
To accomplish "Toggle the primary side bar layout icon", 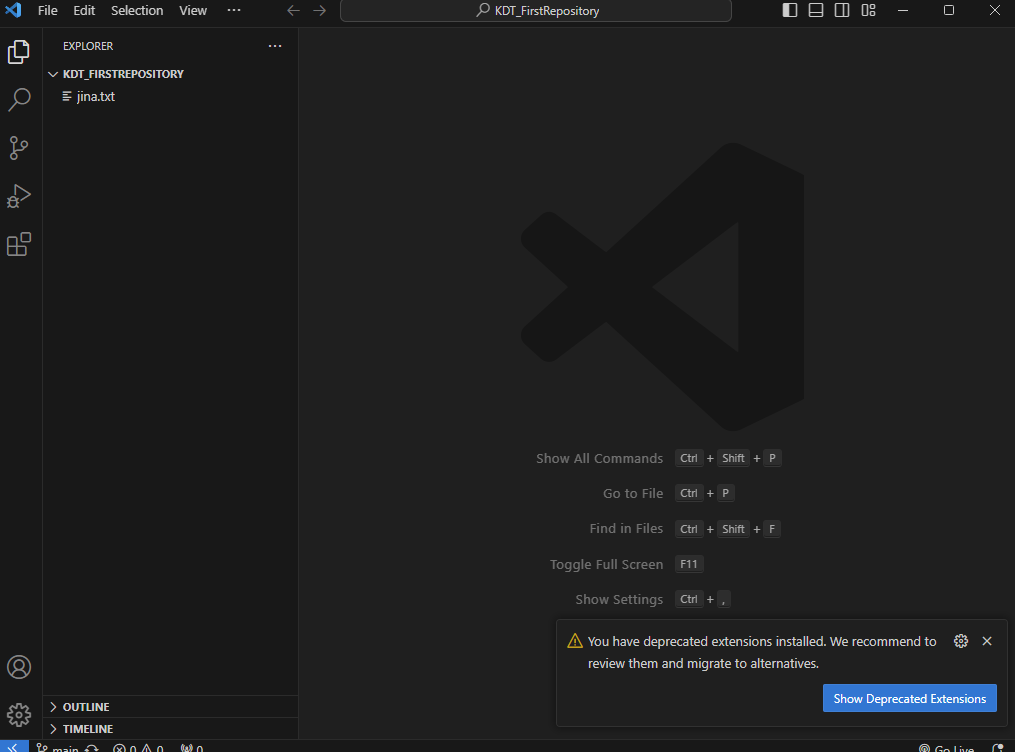I will (x=790, y=10).
